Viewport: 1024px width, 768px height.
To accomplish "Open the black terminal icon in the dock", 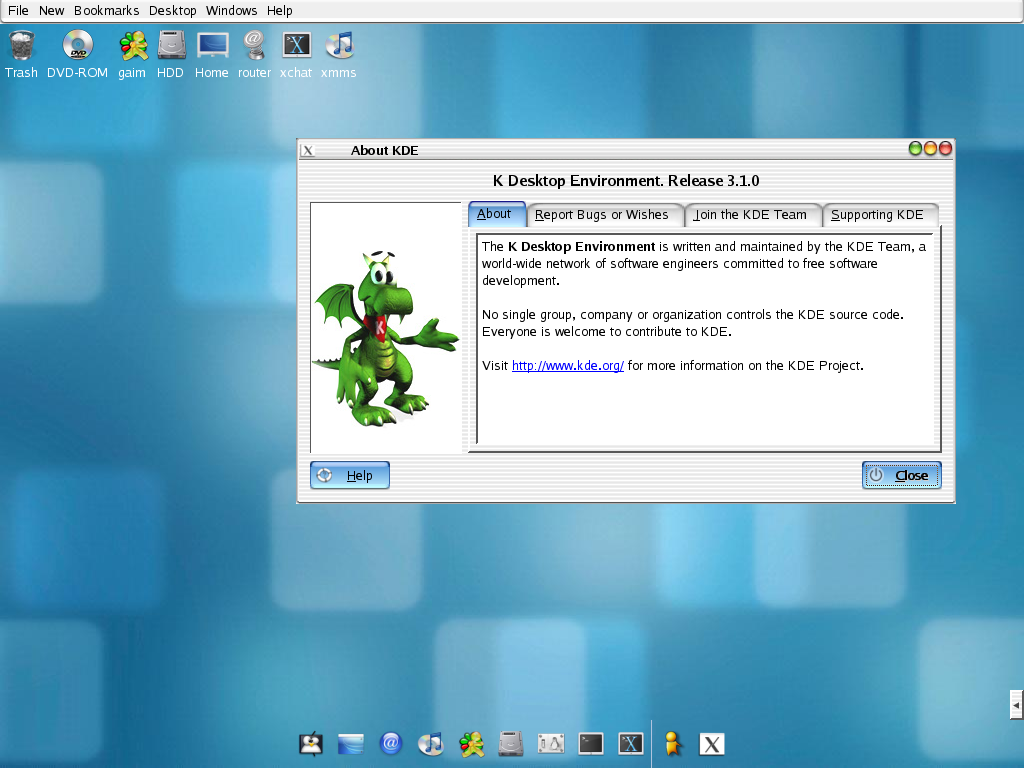I will point(590,743).
